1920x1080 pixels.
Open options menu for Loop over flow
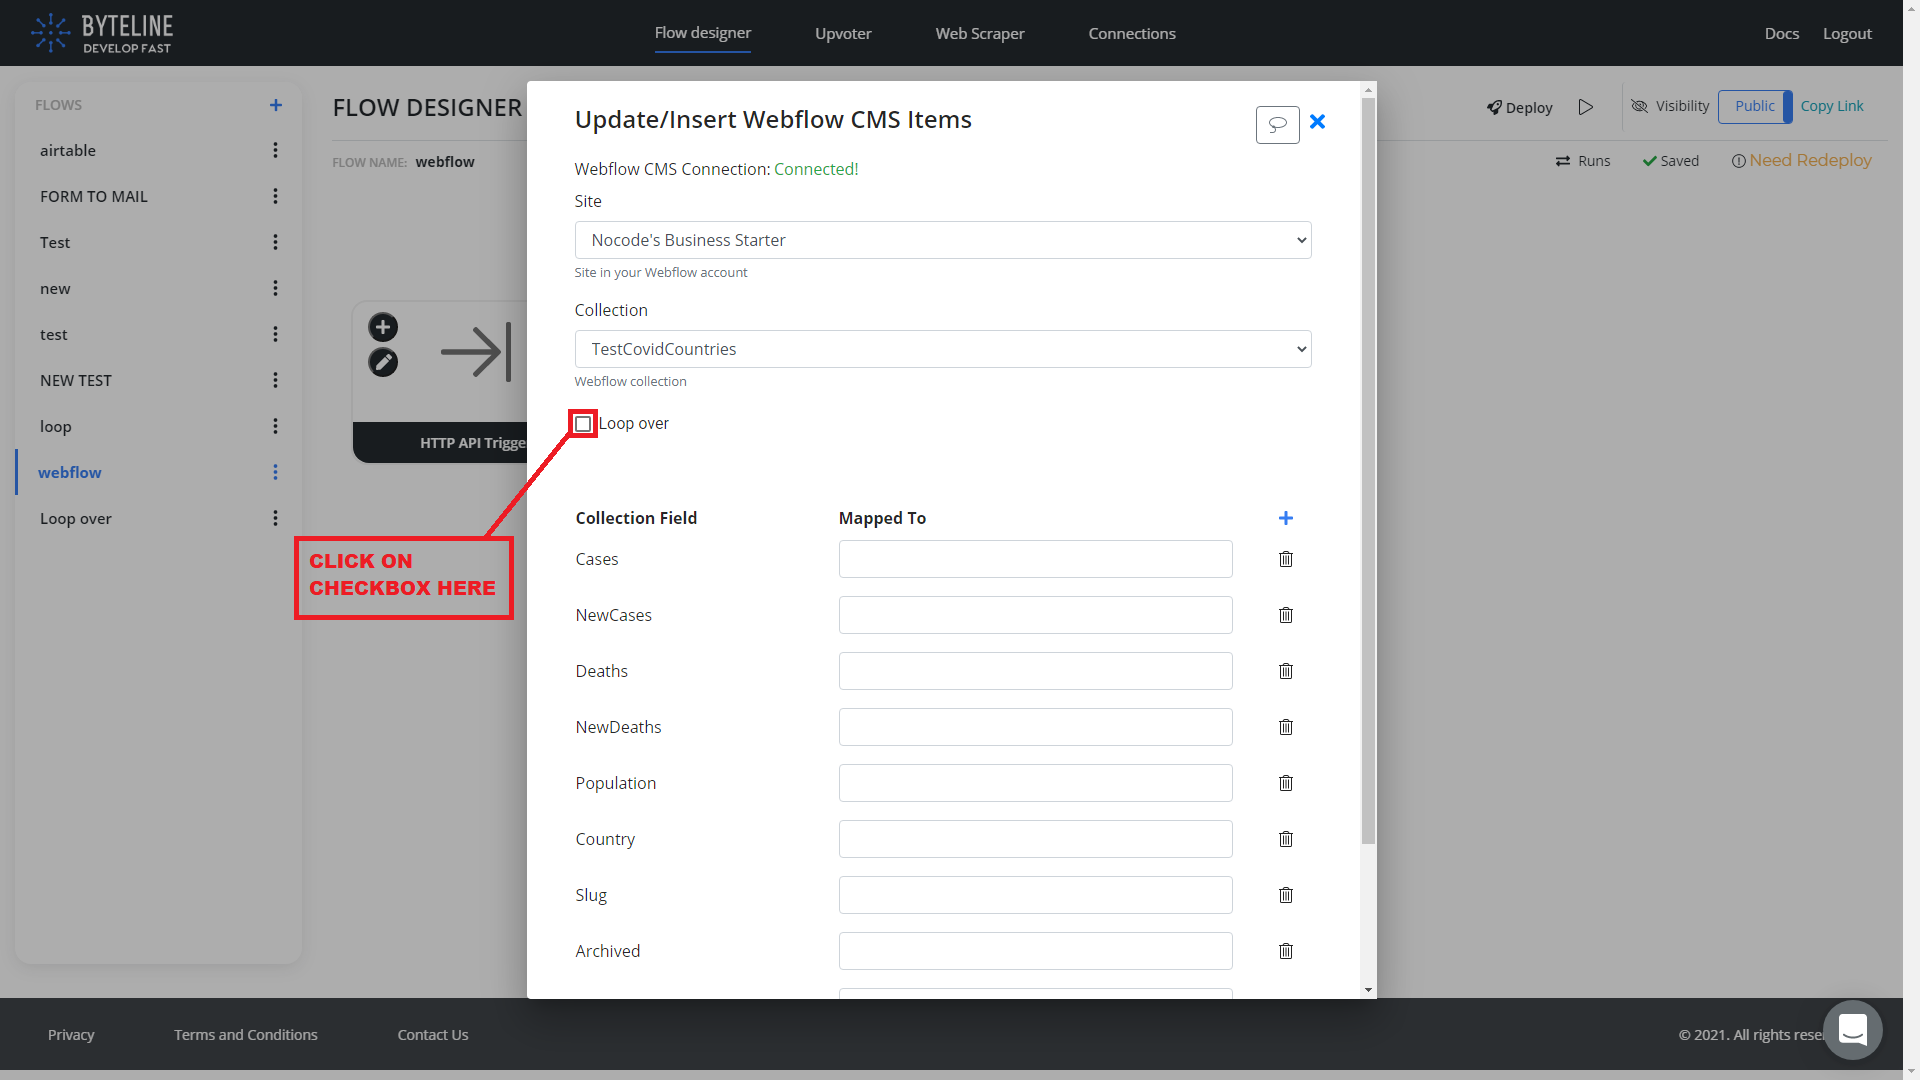275,518
